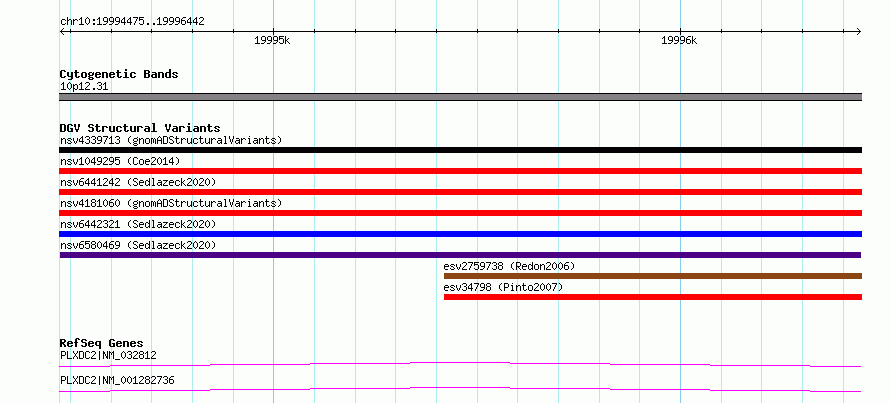Click the nsv4181060 gnomAD variant label
890x403 pixels.
click(171, 203)
